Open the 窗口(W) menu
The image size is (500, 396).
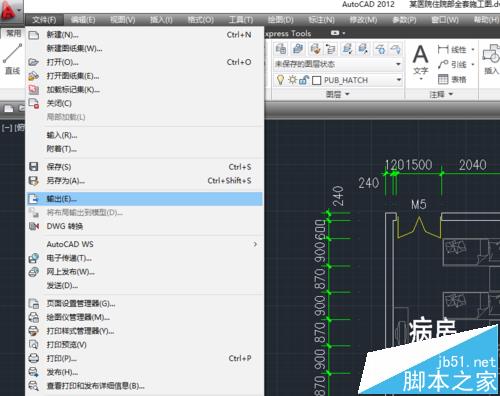pos(445,20)
